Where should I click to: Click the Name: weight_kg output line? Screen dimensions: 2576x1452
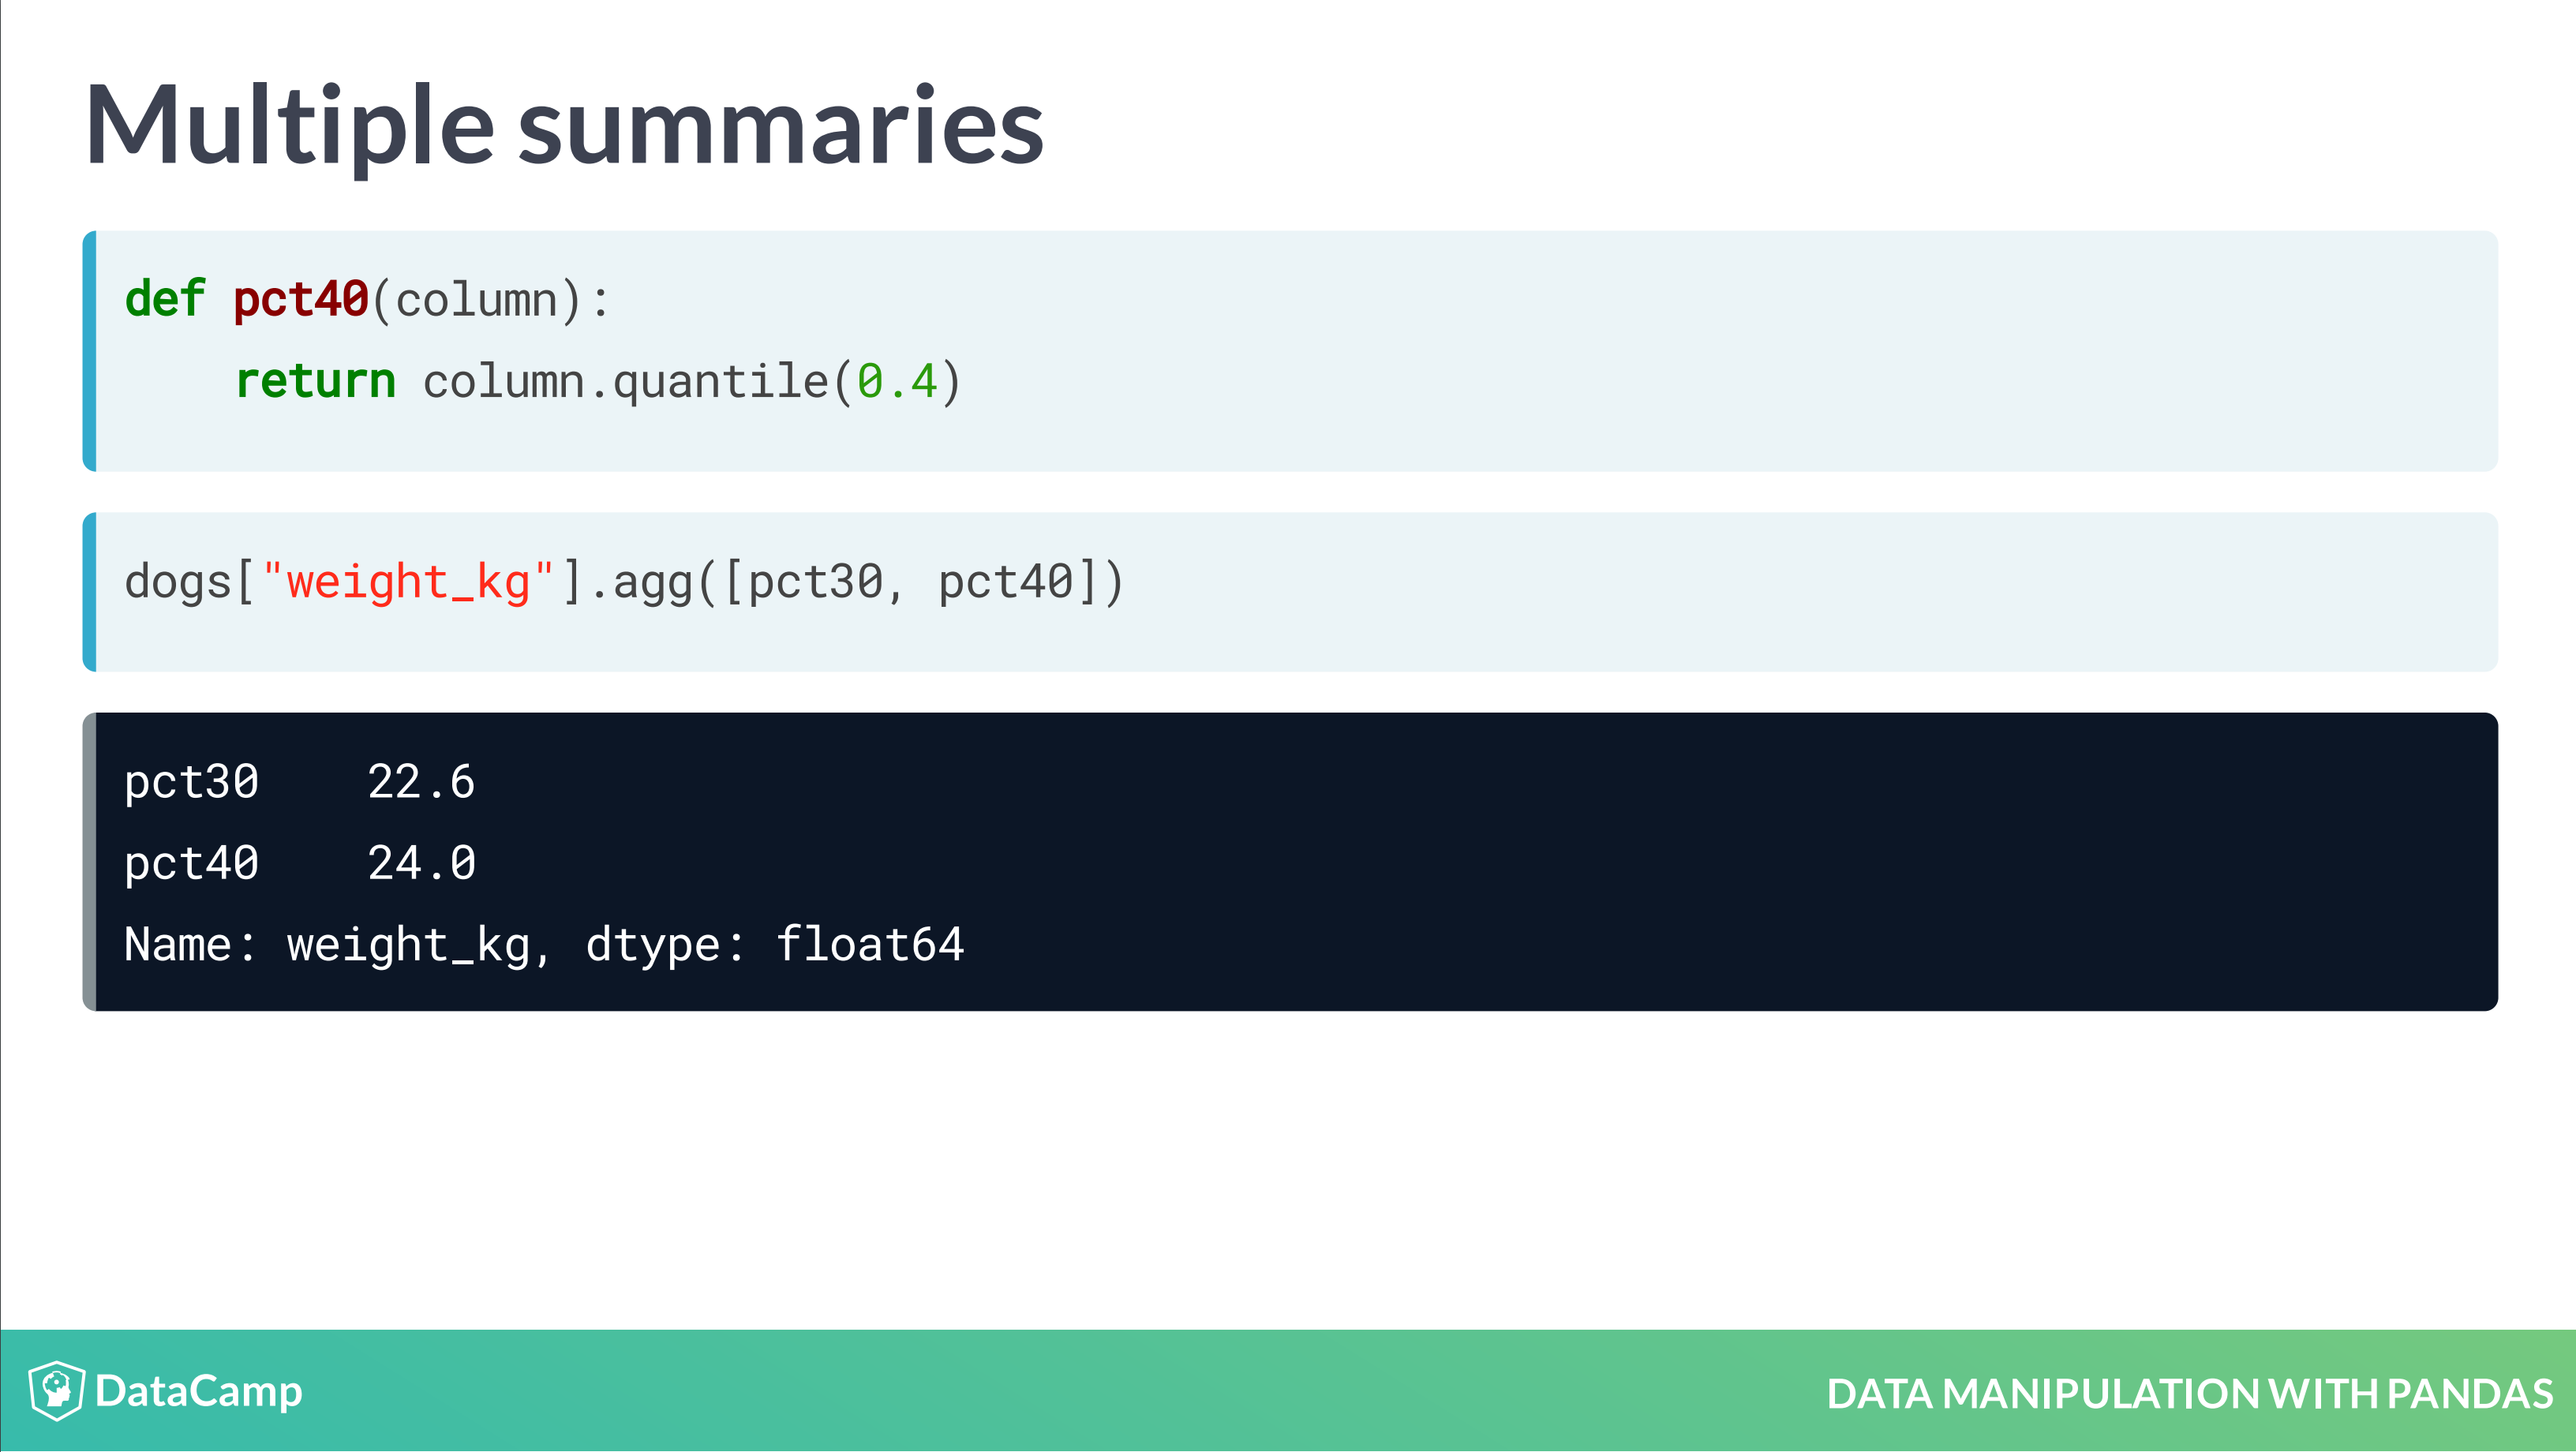pos(338,945)
